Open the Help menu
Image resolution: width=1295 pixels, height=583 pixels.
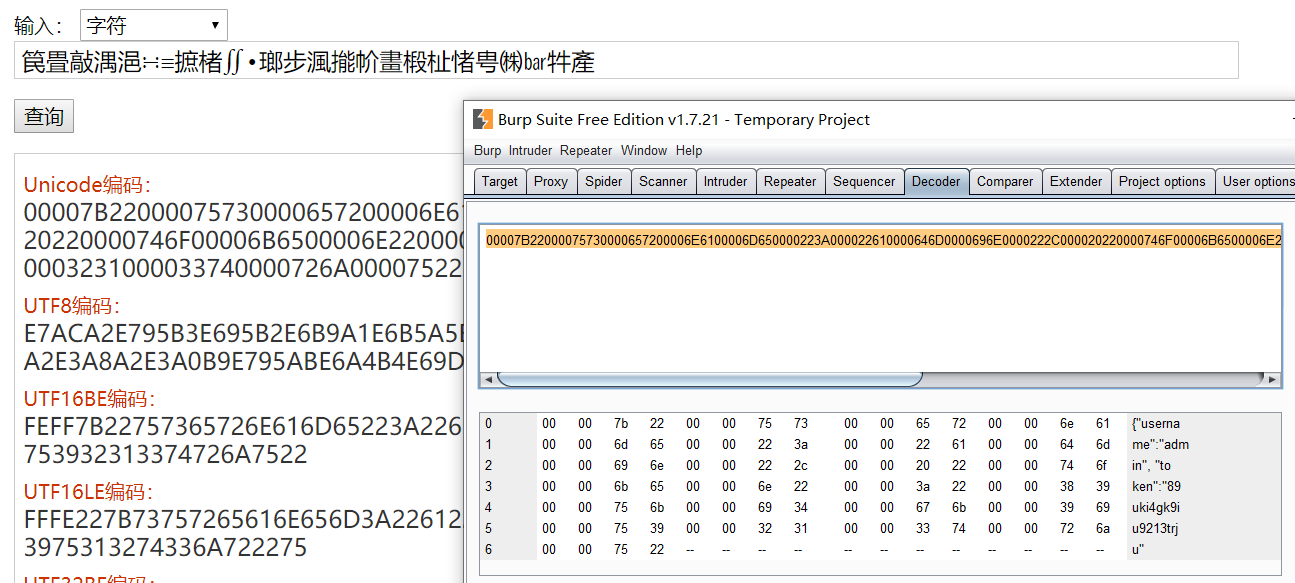coord(689,151)
